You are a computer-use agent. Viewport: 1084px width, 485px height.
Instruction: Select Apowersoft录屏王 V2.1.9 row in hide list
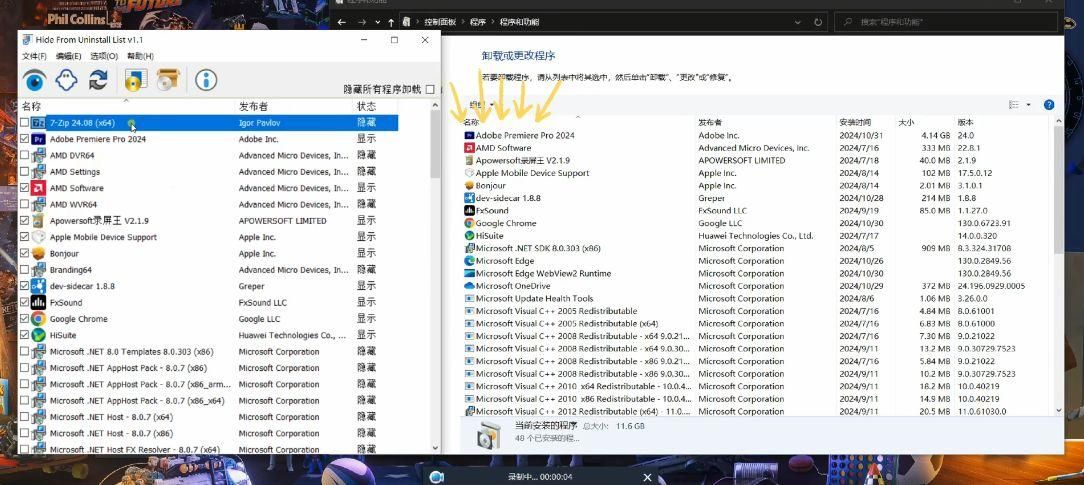[209, 220]
